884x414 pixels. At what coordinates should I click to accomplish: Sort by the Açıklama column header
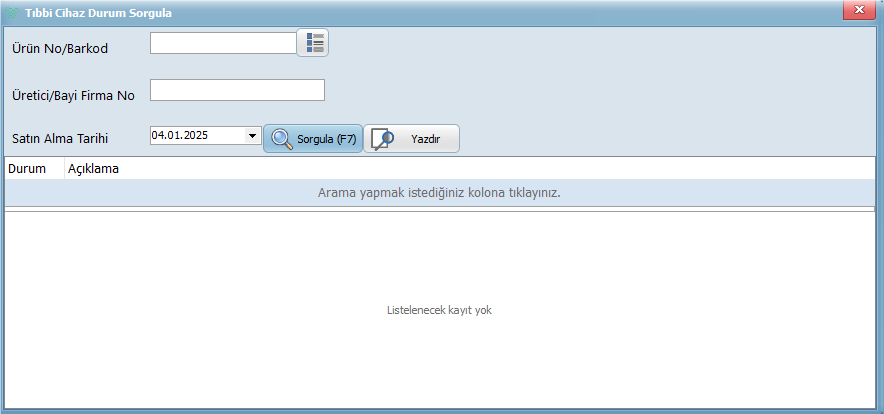click(x=93, y=168)
